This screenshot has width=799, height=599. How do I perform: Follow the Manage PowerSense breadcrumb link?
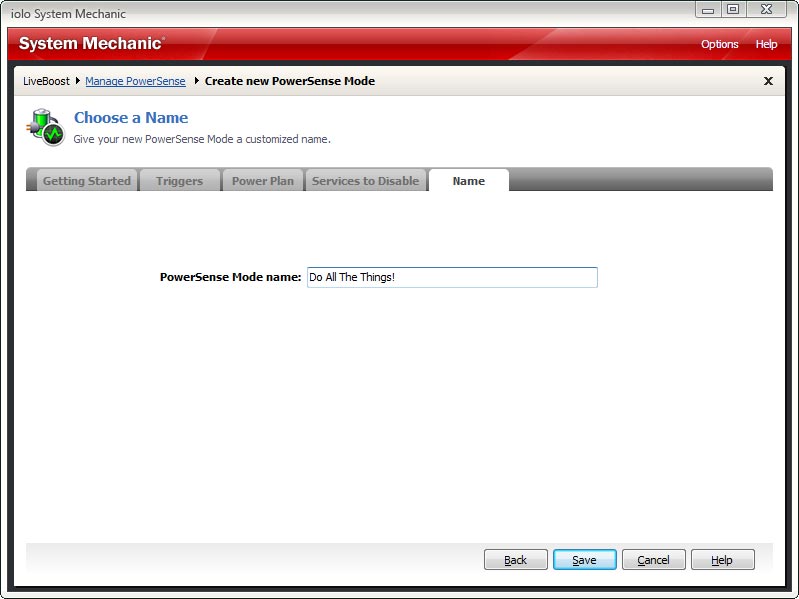pos(135,81)
